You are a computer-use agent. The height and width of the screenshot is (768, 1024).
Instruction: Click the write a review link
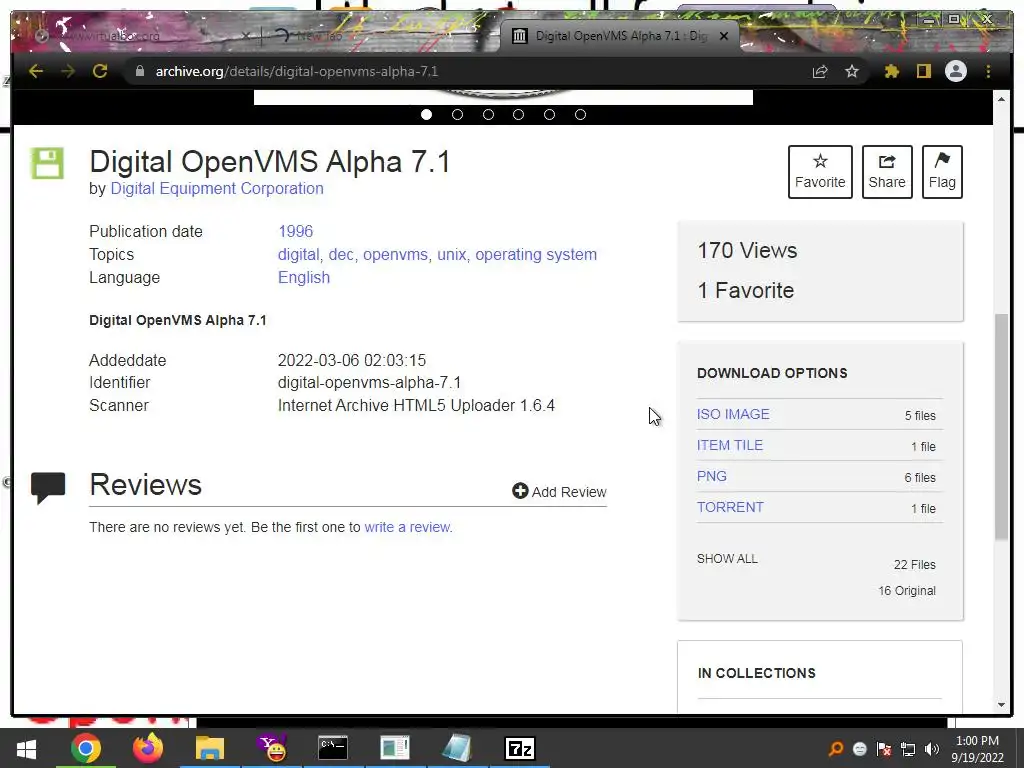[408, 527]
